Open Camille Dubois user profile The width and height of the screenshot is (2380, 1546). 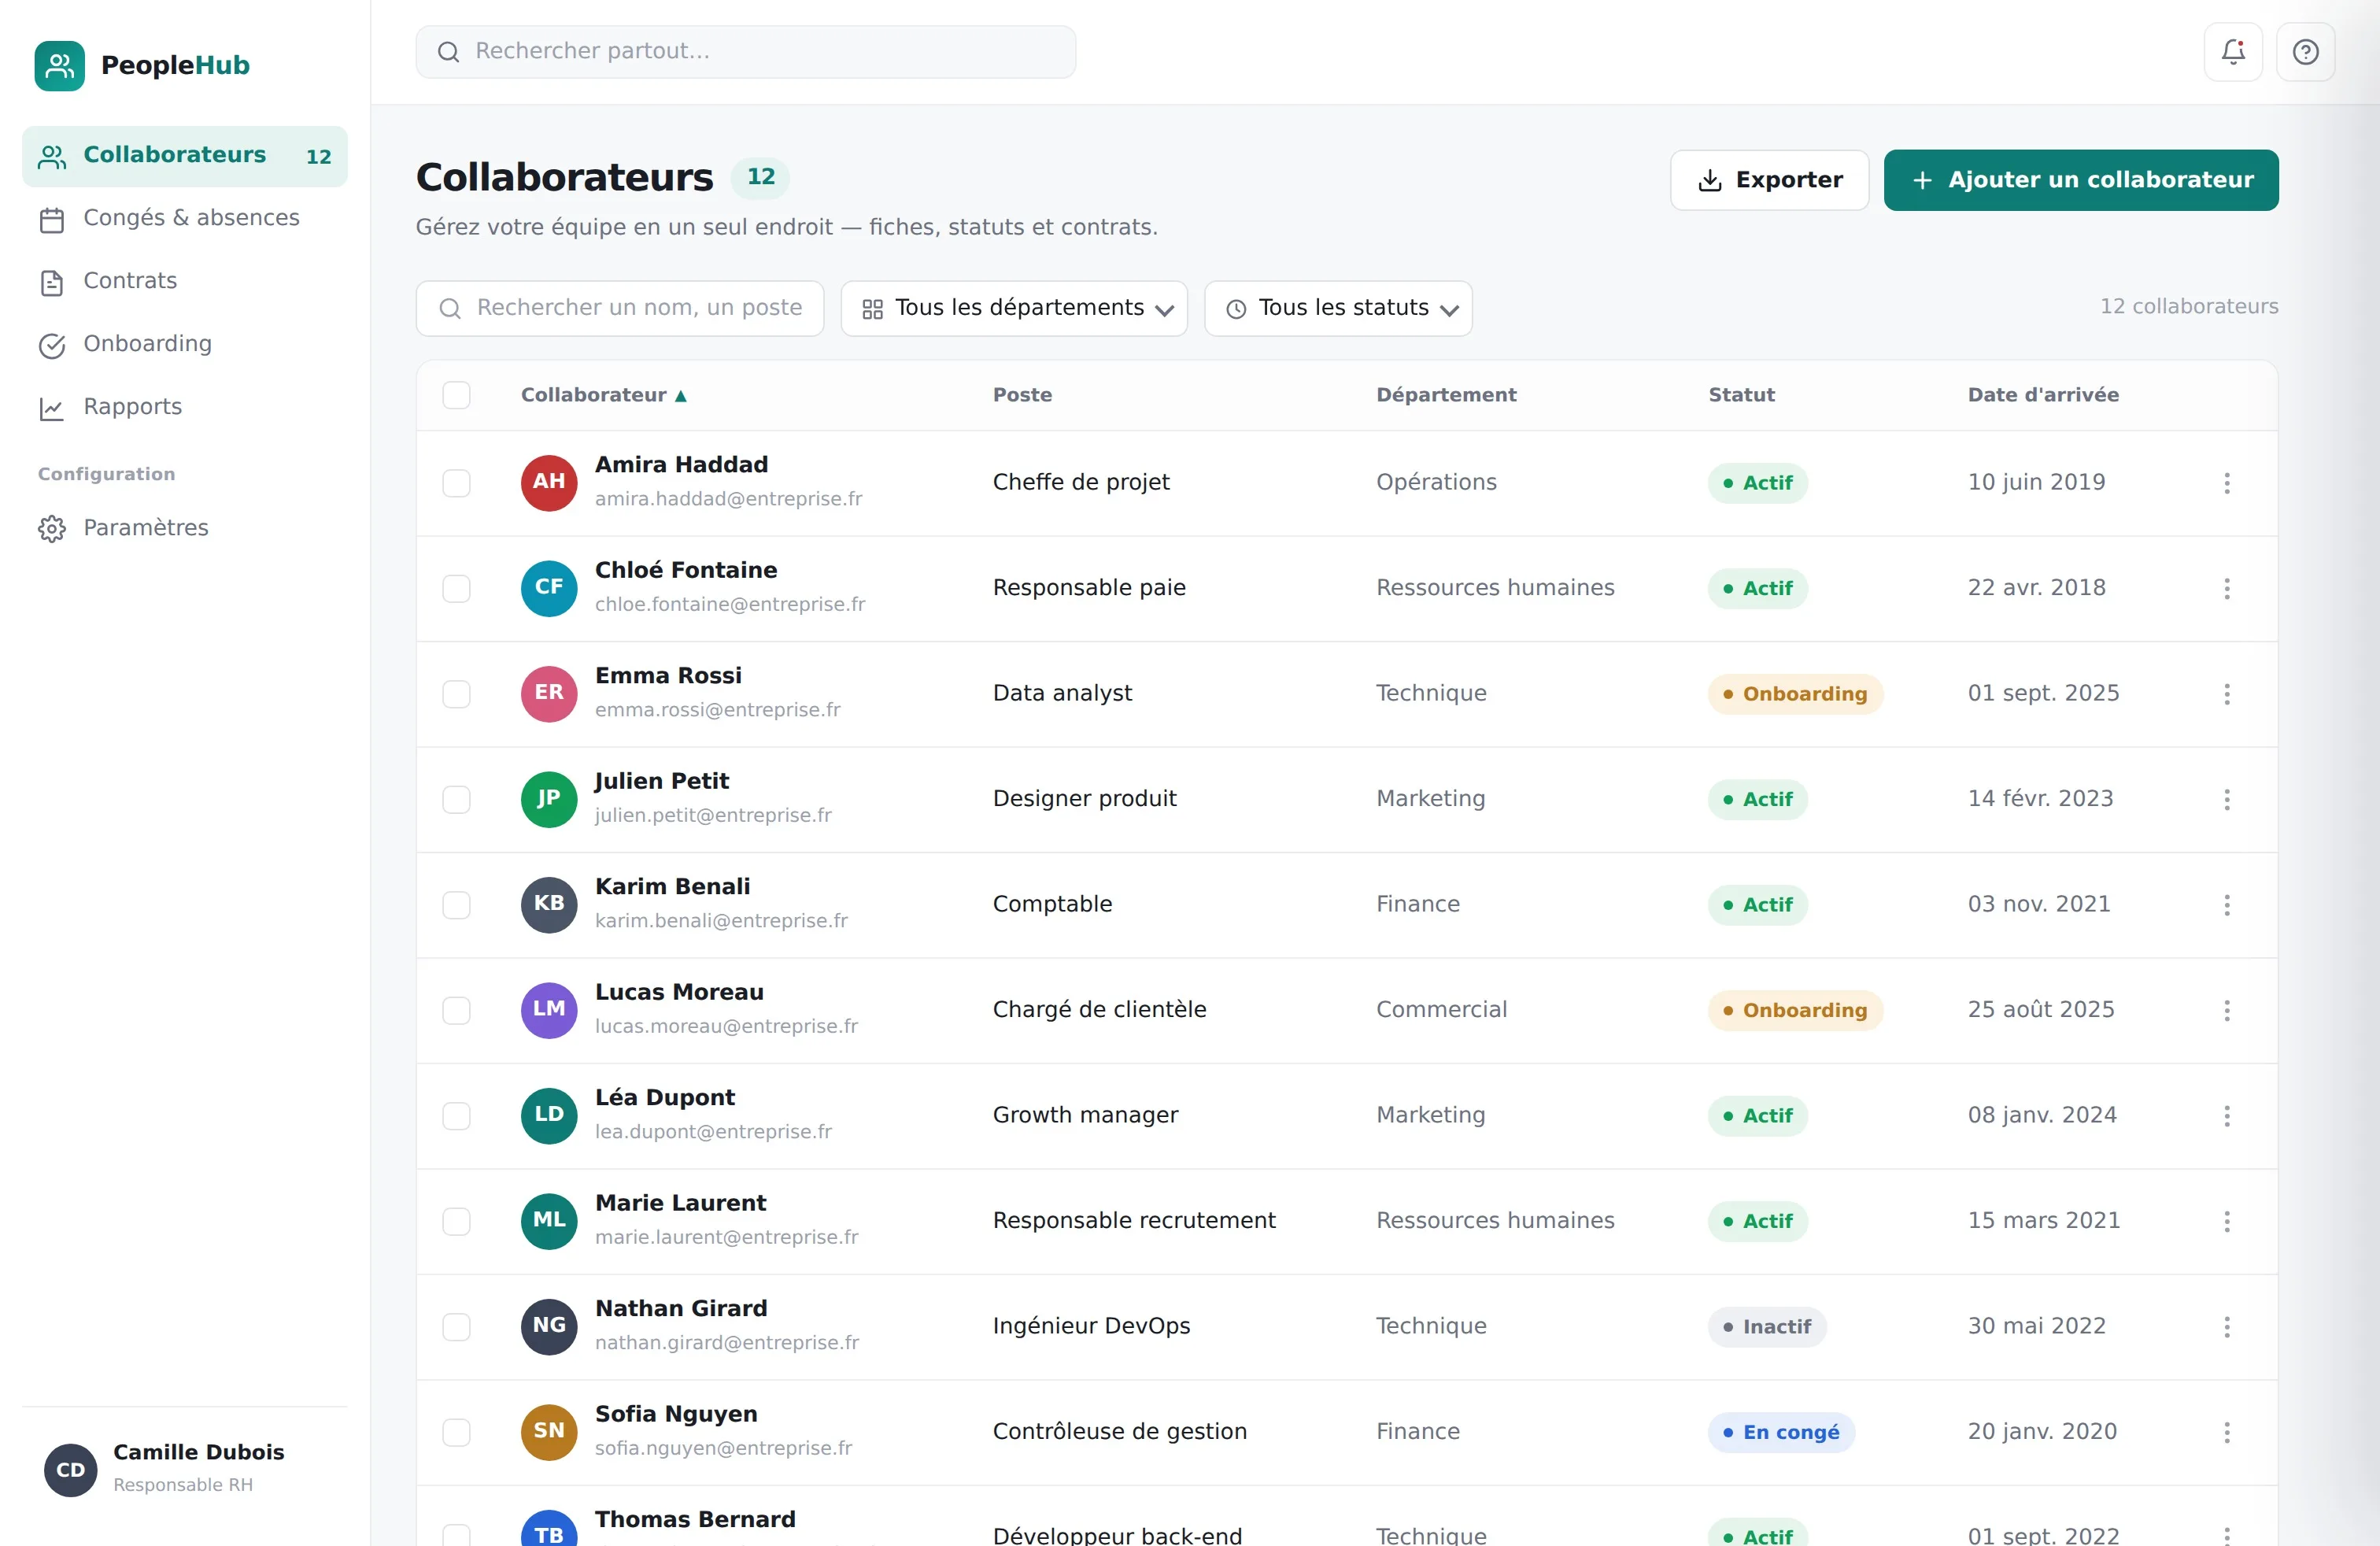pyautogui.click(x=185, y=1469)
